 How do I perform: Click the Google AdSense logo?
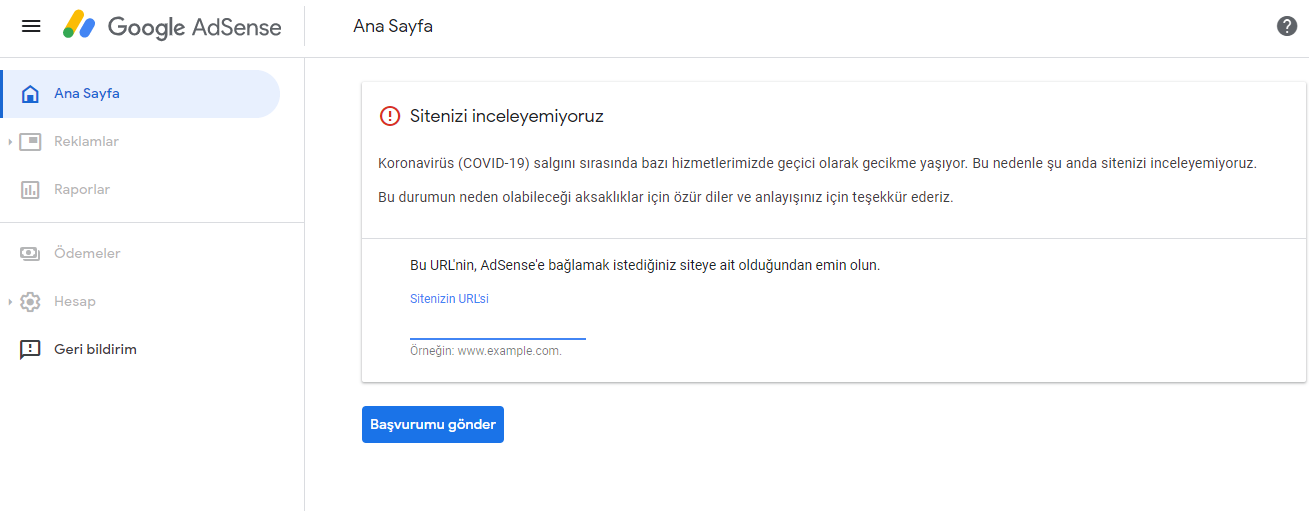coord(172,26)
